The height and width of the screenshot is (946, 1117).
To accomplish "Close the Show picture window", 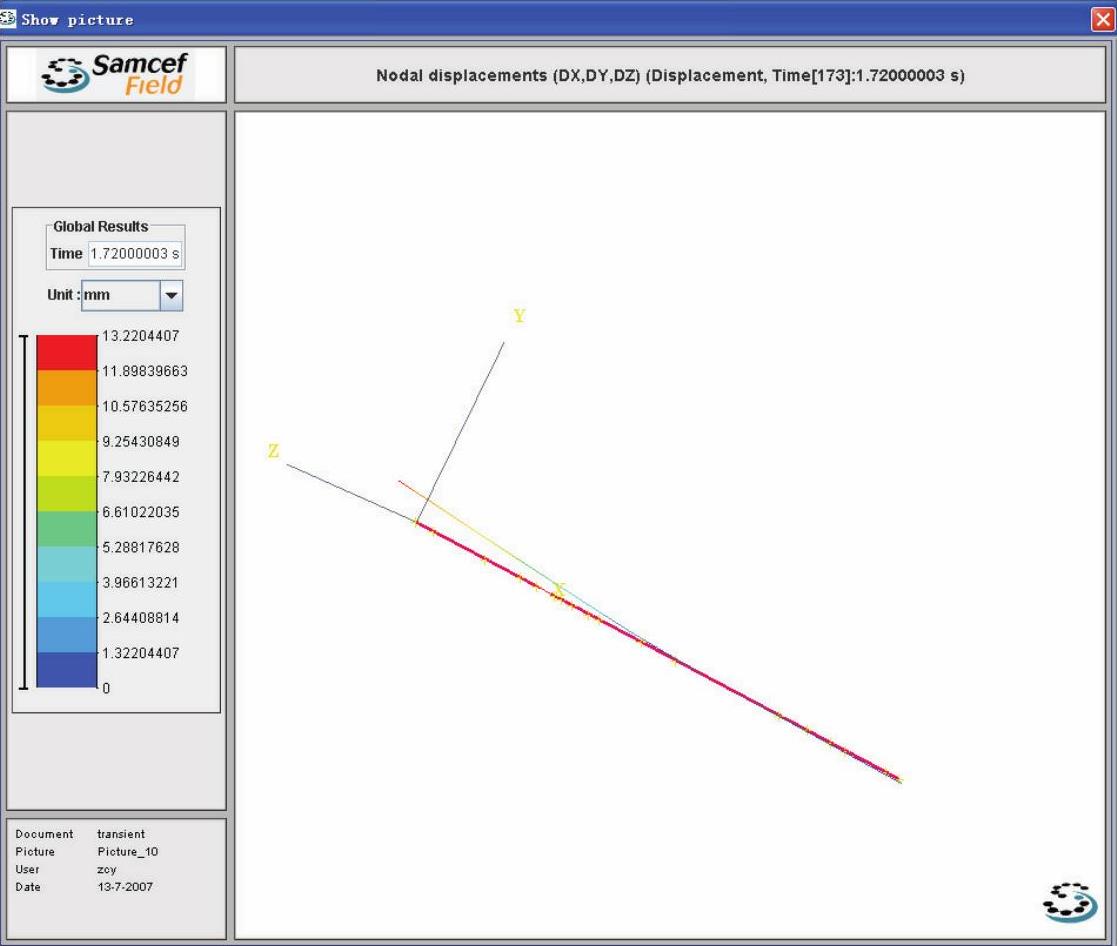I will point(1105,19).
